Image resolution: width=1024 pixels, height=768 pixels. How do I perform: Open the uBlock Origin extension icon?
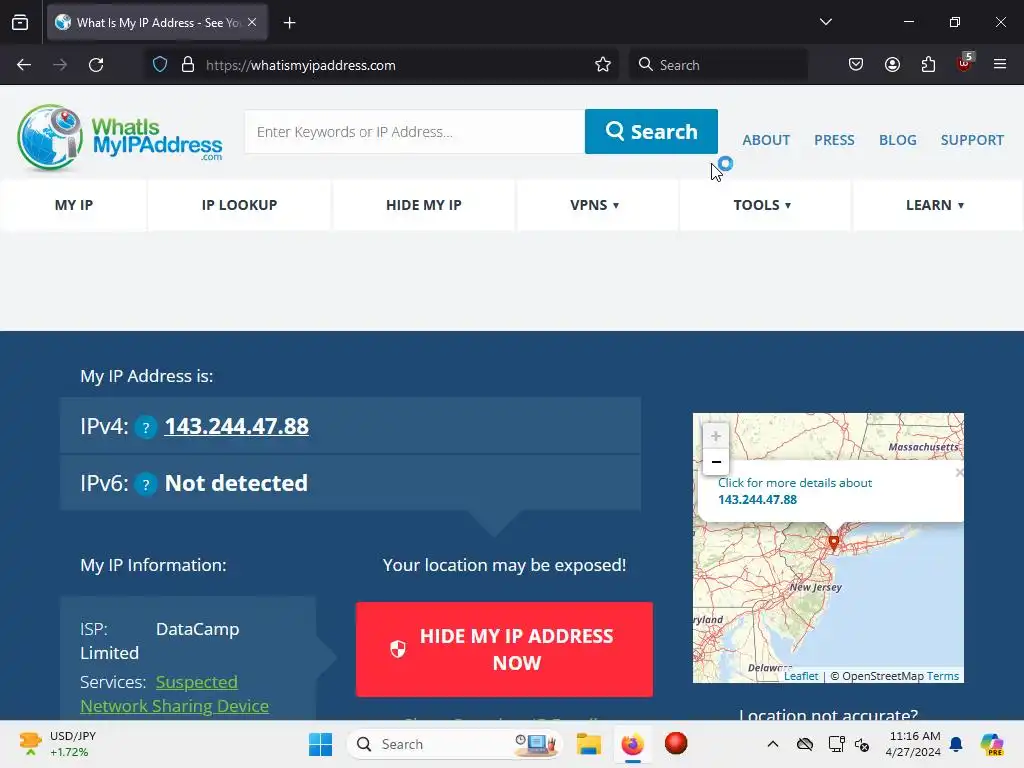(x=965, y=63)
